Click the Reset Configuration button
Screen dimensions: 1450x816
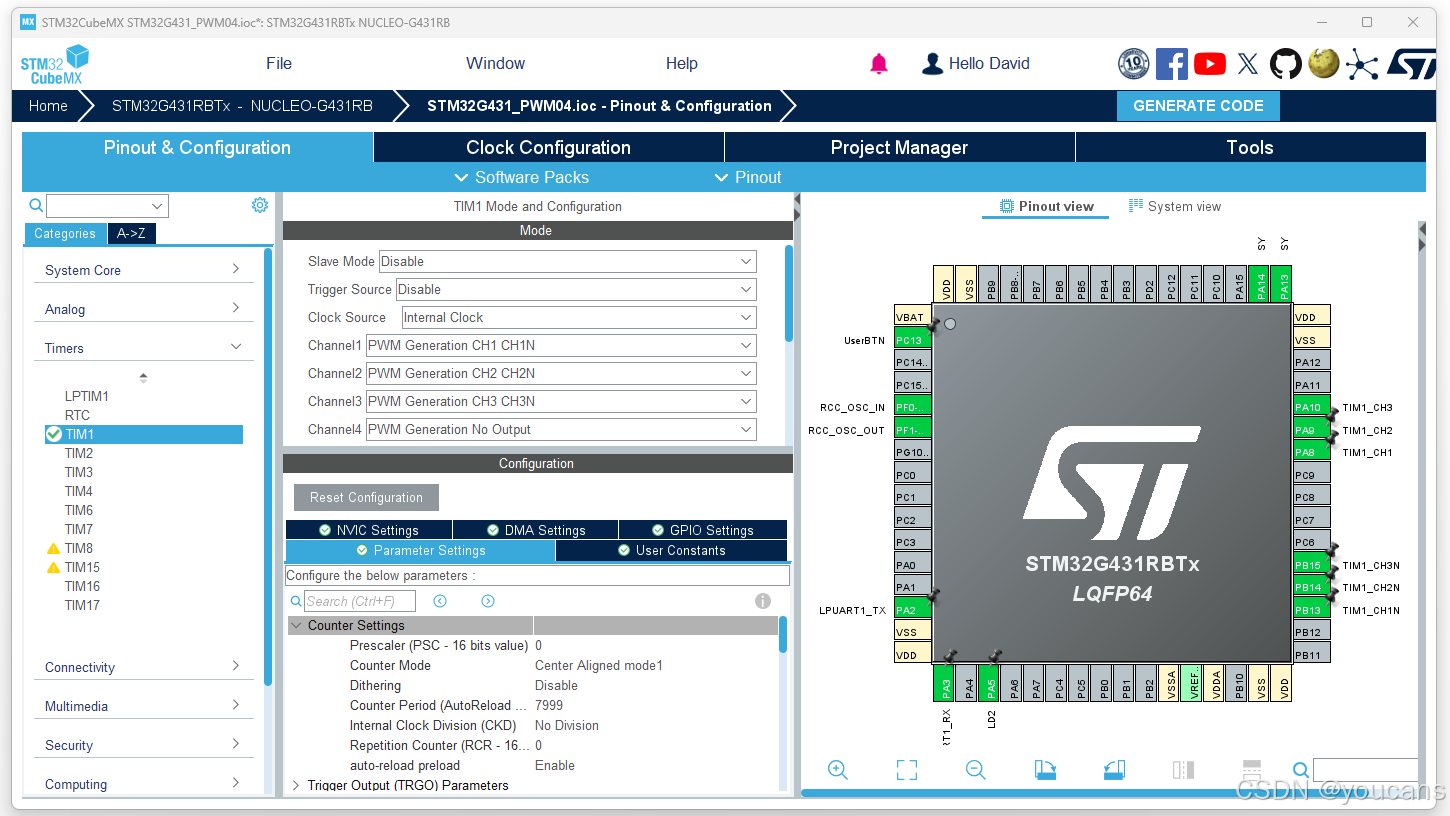click(366, 497)
